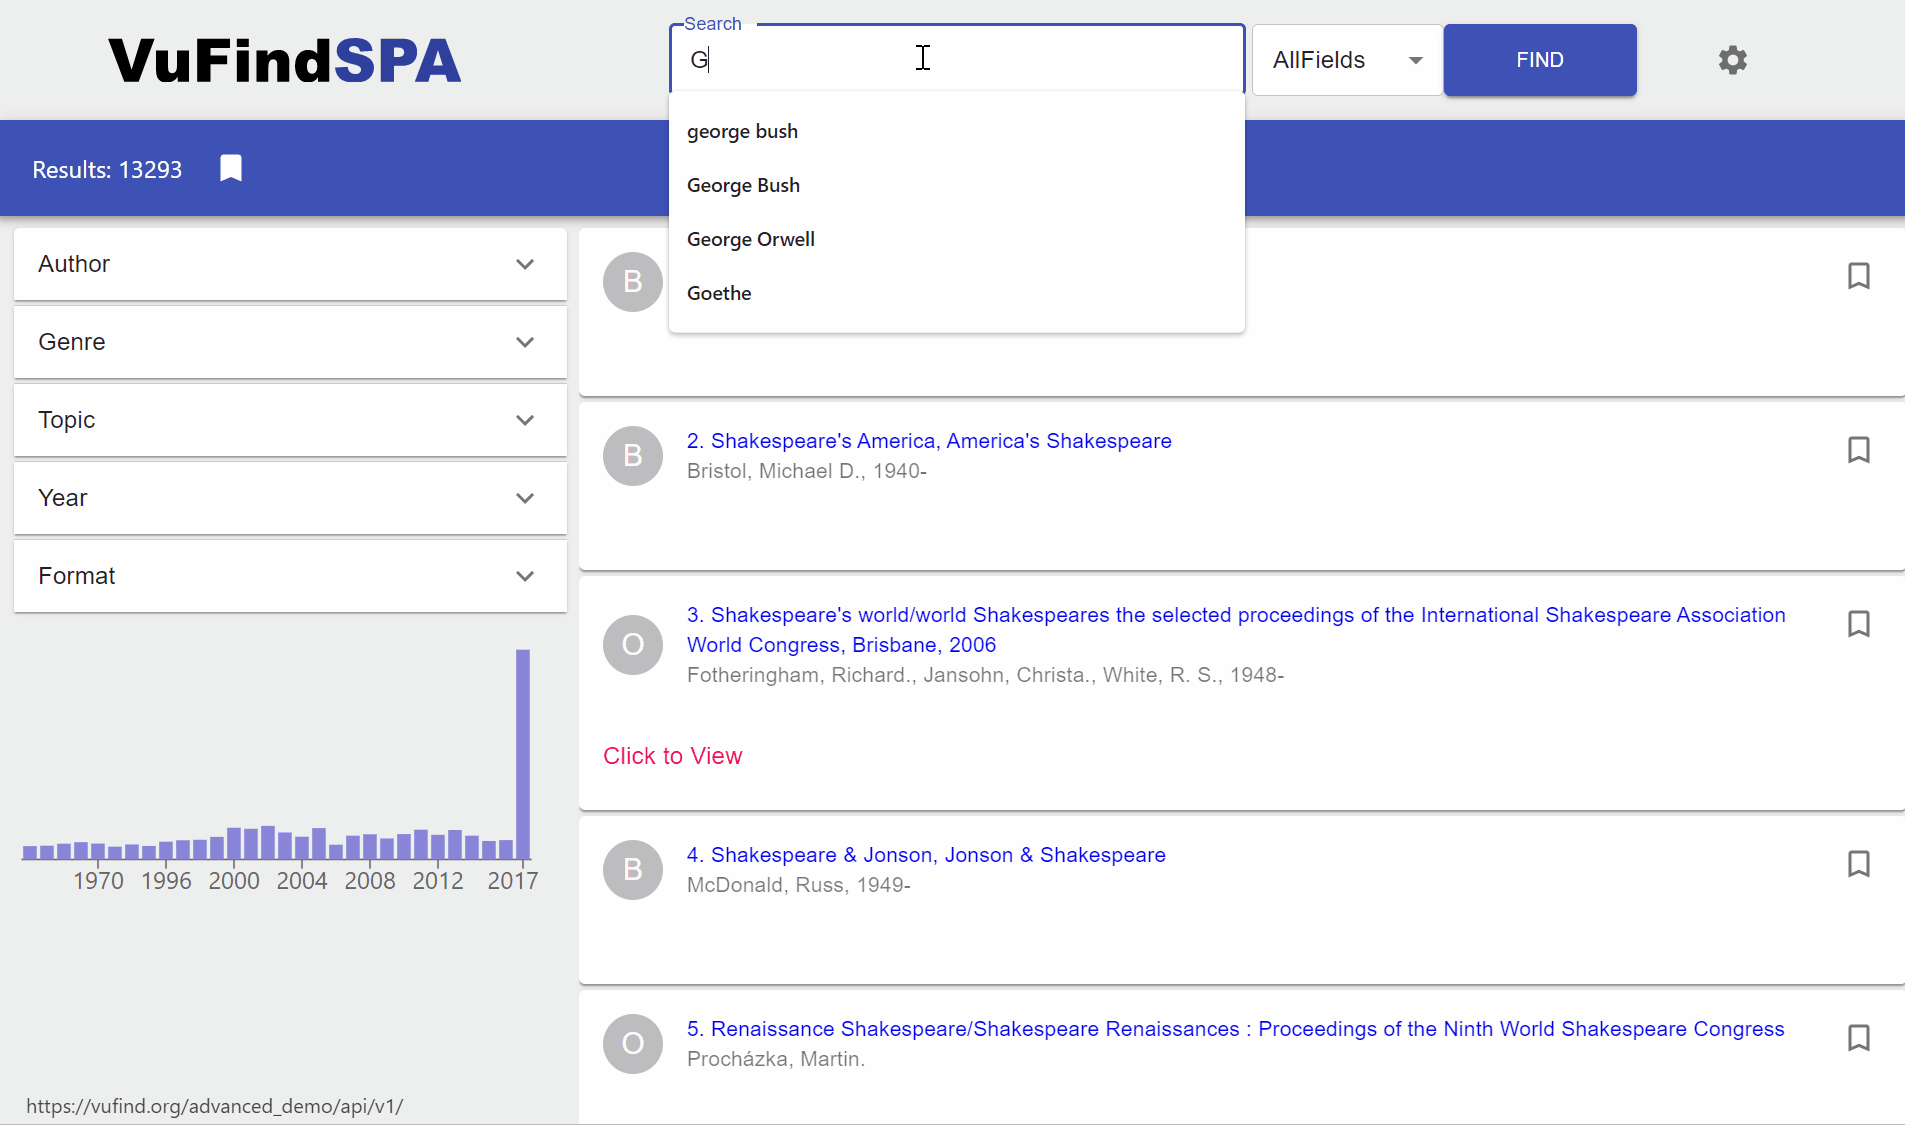Open Shakespeare & Jonson, Jonson & Shakespeare record

[x=926, y=855]
